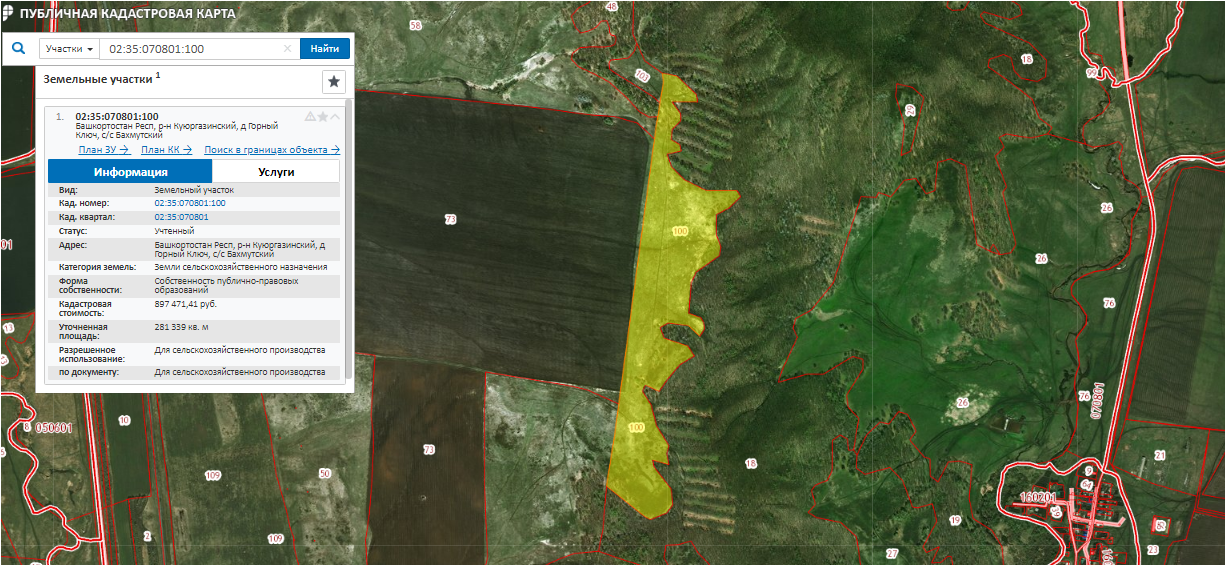
Task: Select the parcel title 02:35:070801:100 in results
Action: click(x=116, y=117)
